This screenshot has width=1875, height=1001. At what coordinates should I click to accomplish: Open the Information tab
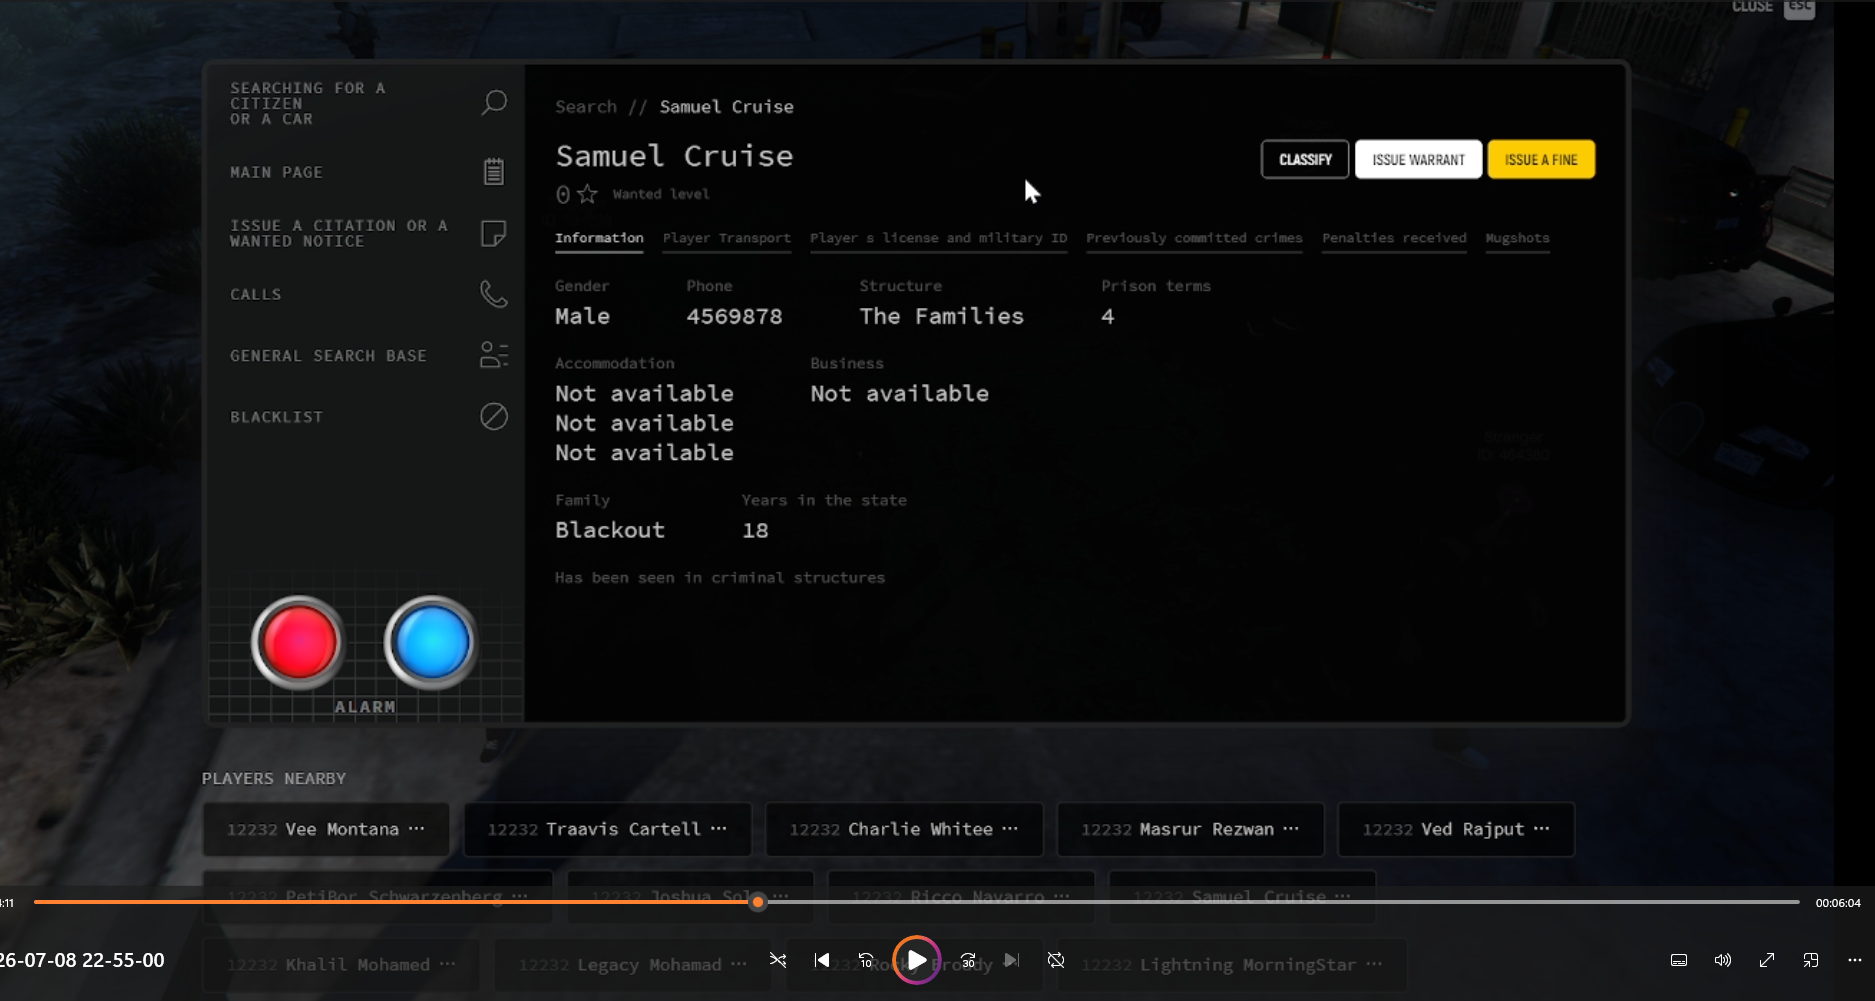(599, 238)
